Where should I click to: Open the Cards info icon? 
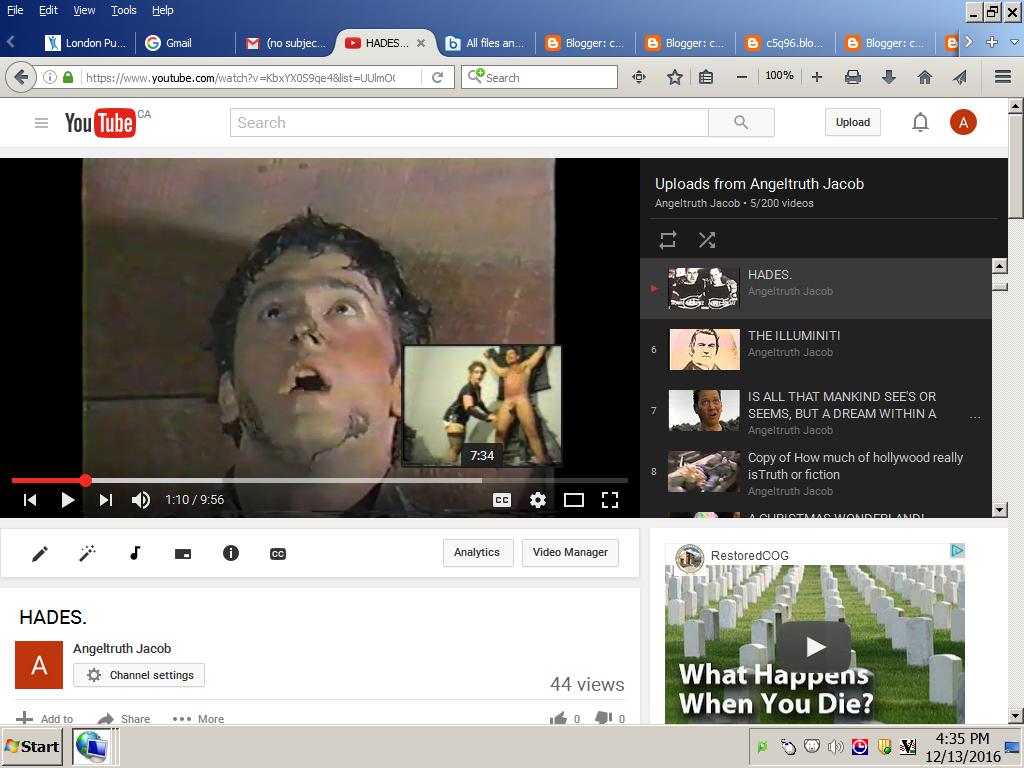pos(231,553)
